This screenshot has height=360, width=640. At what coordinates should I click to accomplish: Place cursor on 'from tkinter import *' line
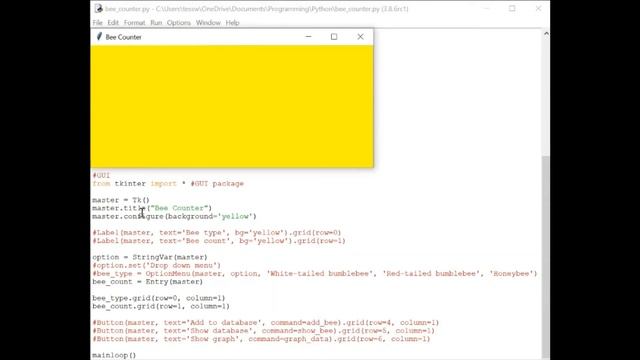pyautogui.click(x=168, y=184)
